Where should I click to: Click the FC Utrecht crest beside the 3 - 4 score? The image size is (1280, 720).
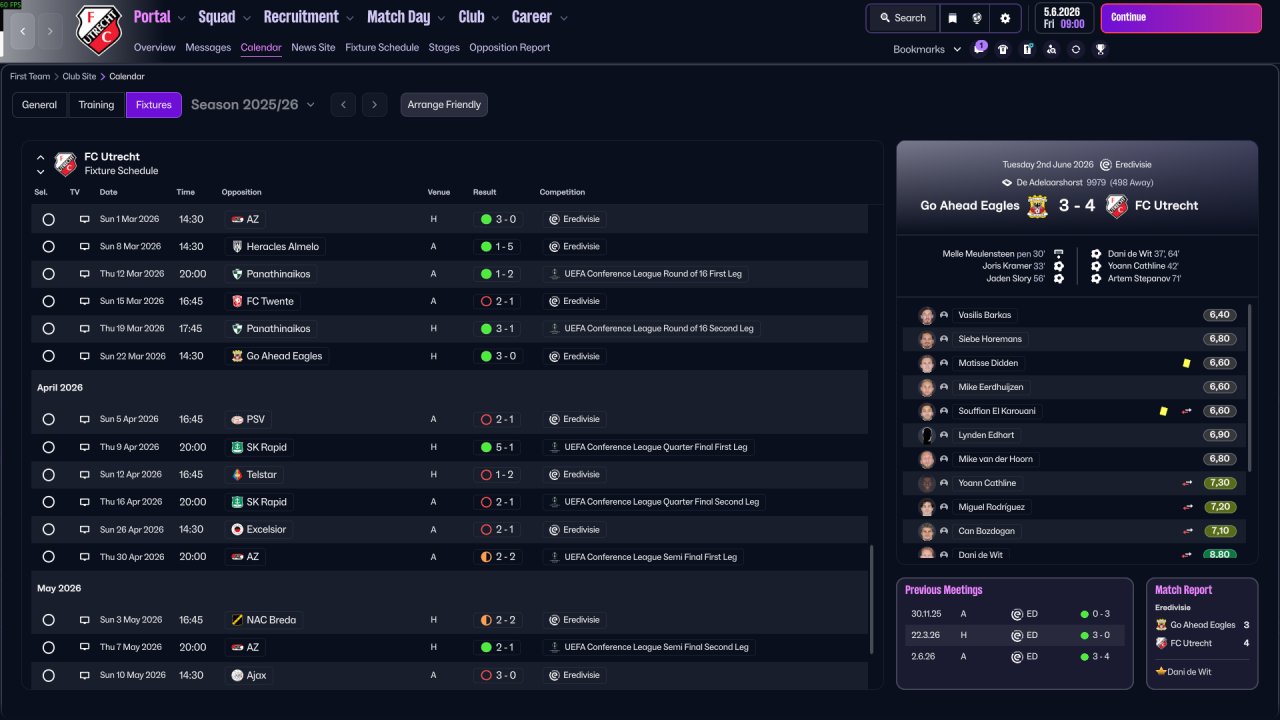pos(1117,206)
